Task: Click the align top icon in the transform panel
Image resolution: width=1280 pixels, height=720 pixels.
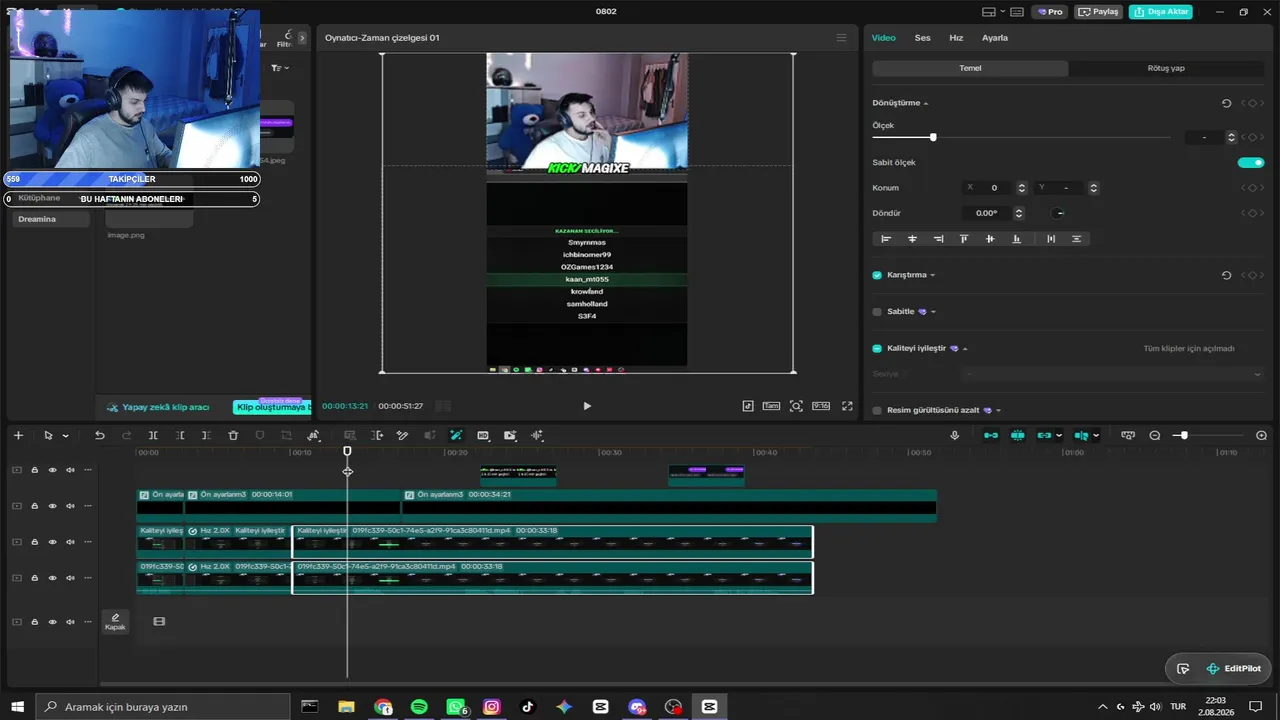Action: [x=964, y=239]
